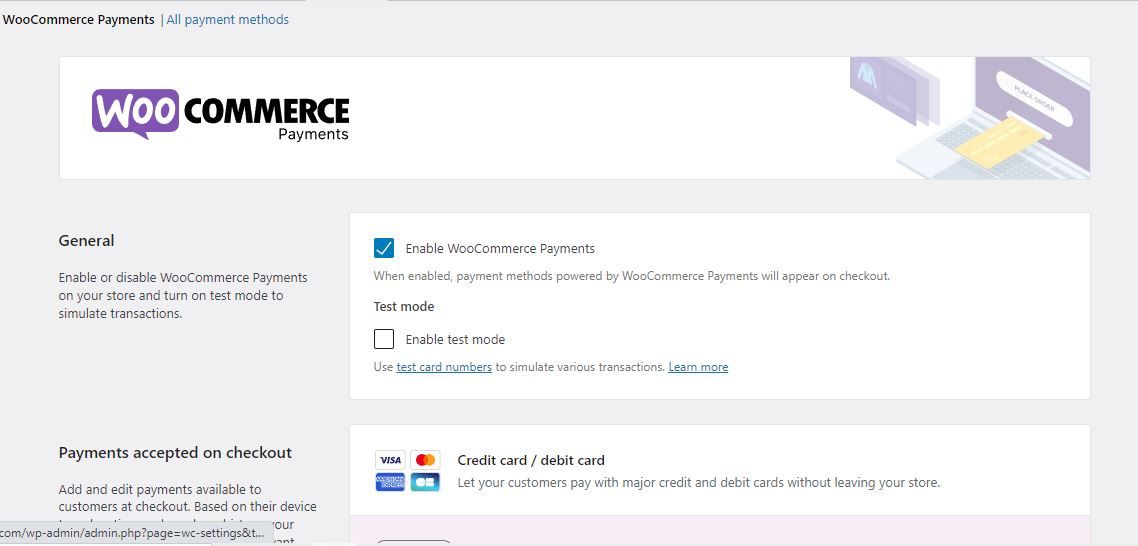Click the General section heading

[86, 240]
